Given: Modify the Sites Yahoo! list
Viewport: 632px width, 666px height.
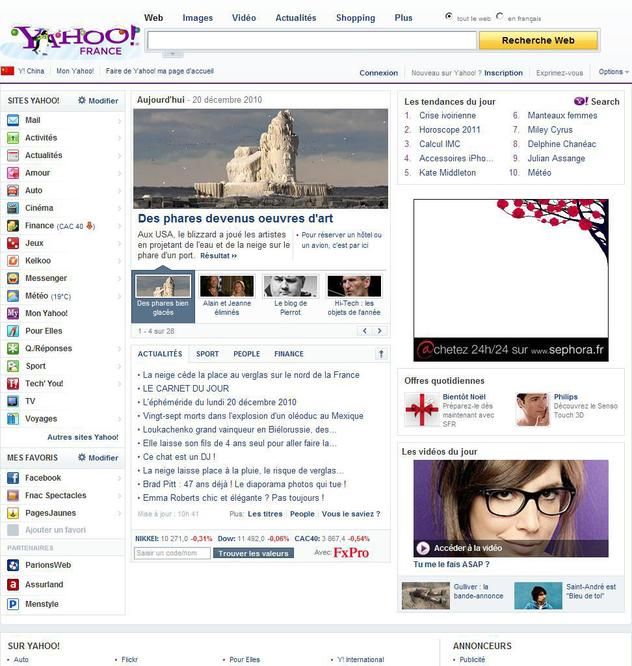Looking at the screenshot, I should 98,101.
